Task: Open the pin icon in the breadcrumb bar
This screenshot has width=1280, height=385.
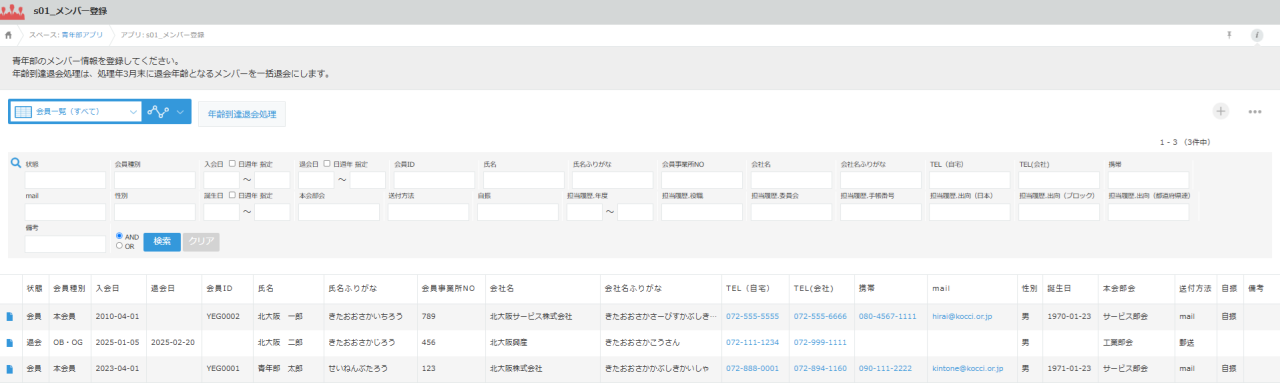Action: pyautogui.click(x=1229, y=35)
